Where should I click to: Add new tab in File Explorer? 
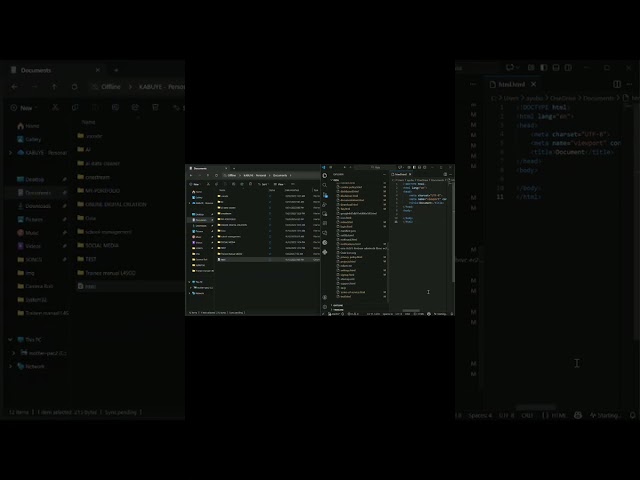click(234, 168)
